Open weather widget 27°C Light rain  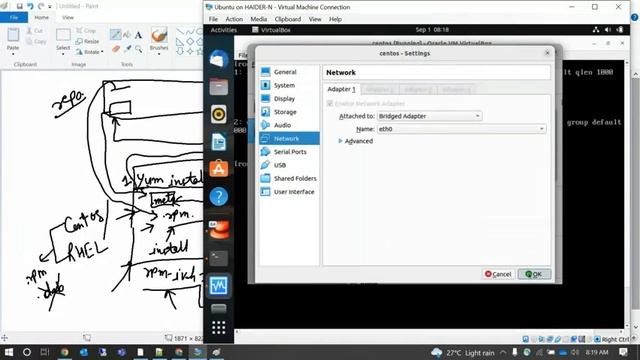(x=463, y=353)
